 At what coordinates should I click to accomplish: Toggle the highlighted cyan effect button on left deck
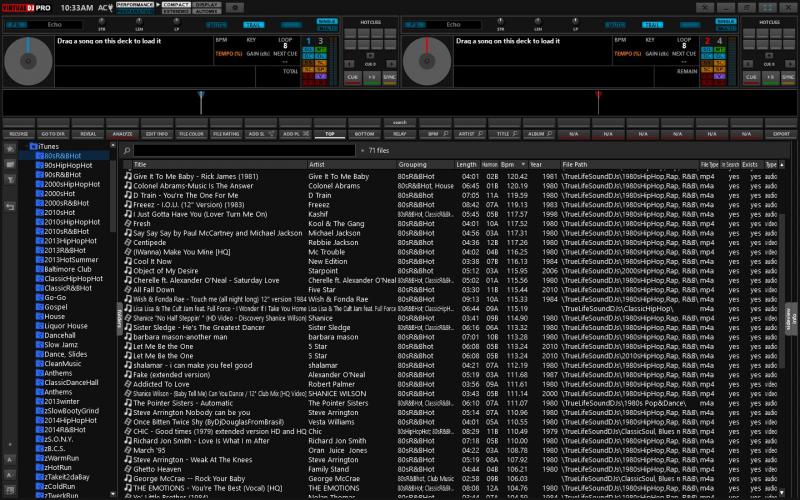point(254,24)
